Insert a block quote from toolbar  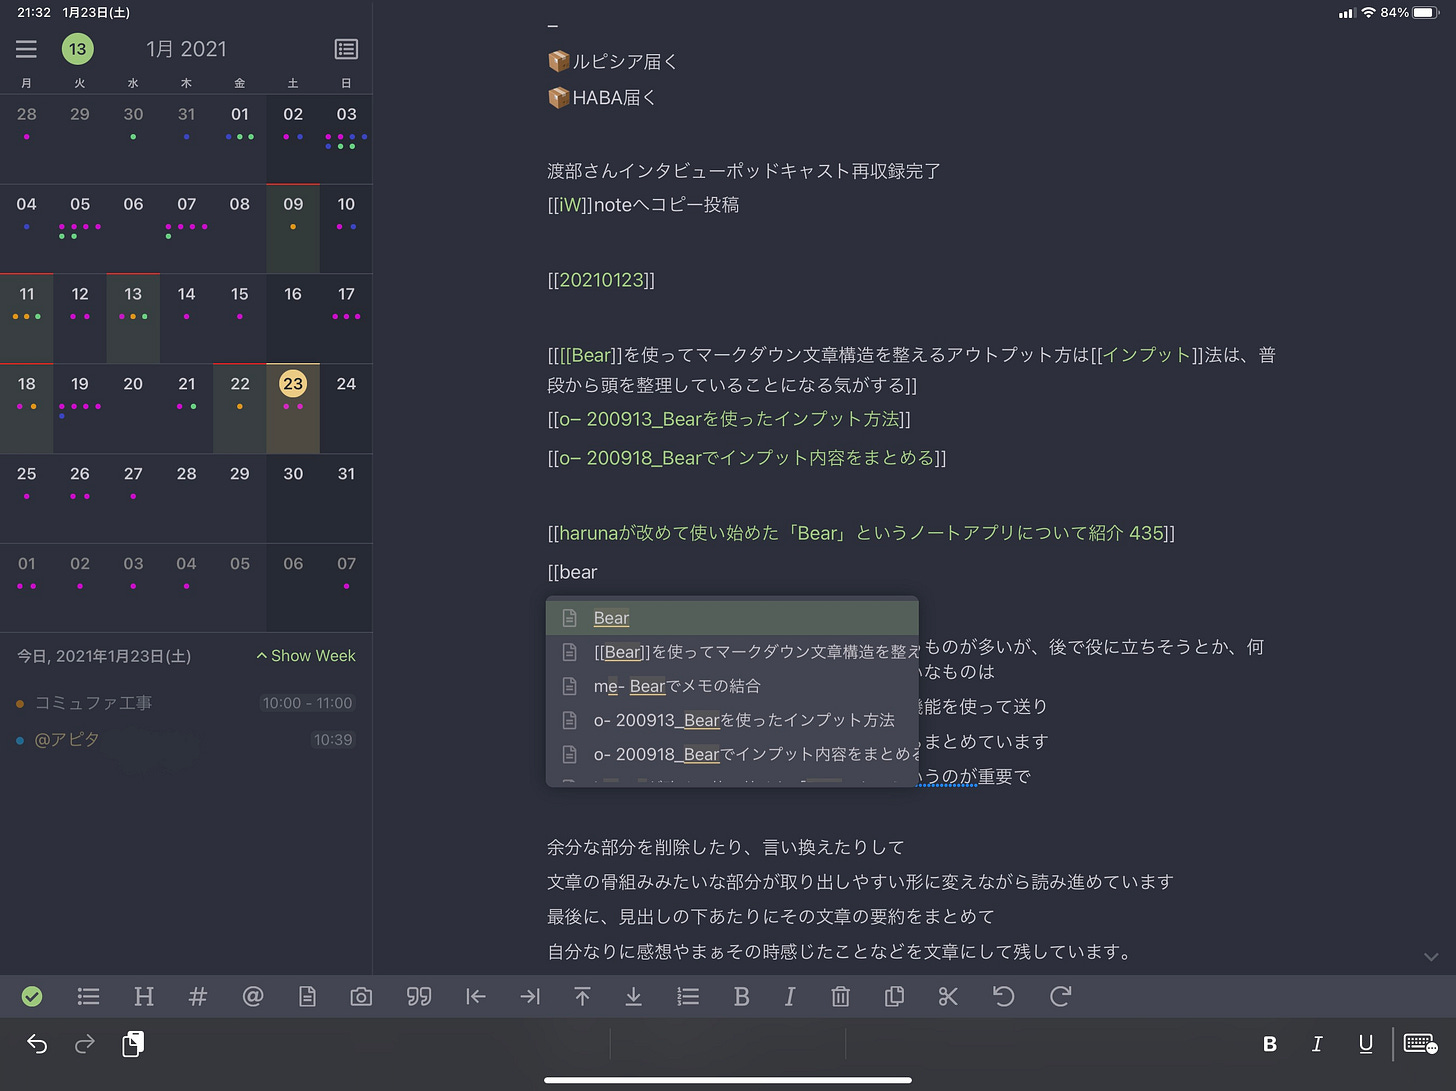click(x=419, y=996)
